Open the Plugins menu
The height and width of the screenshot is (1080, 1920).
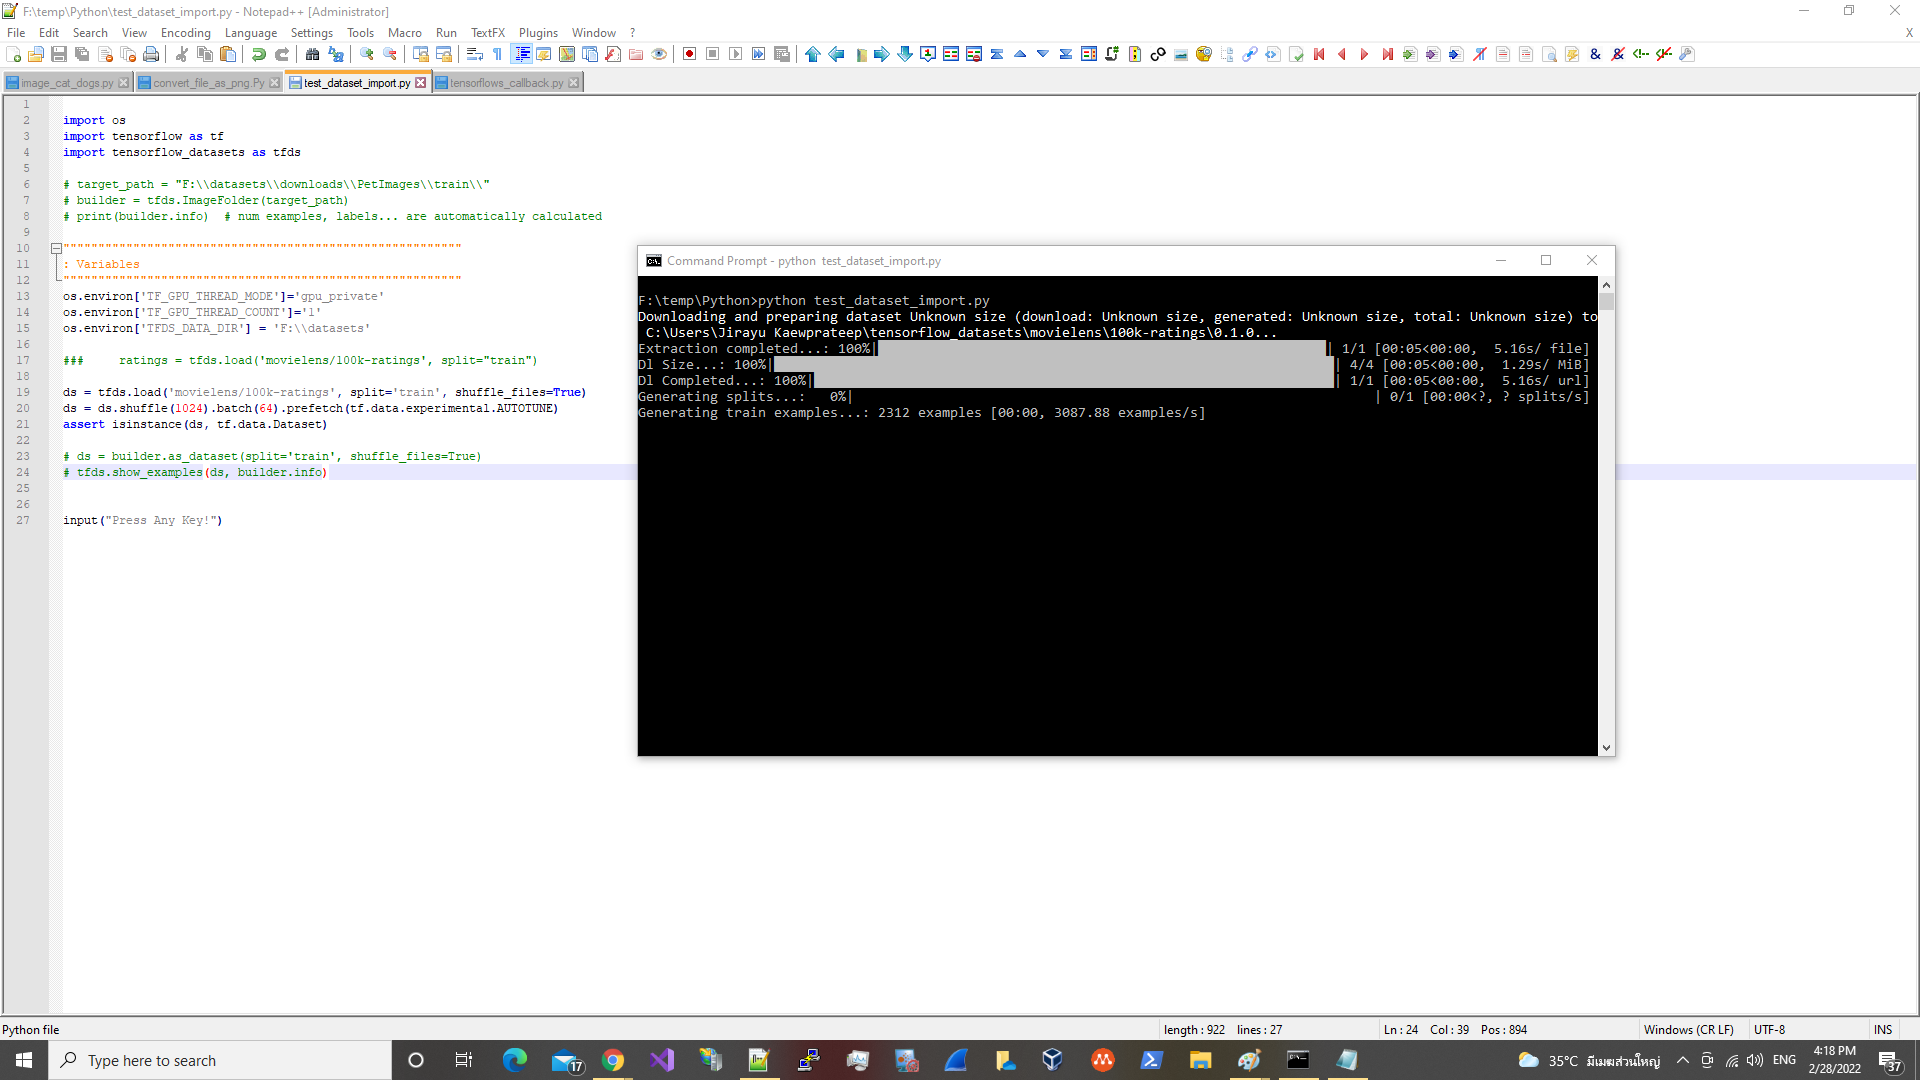click(x=538, y=33)
